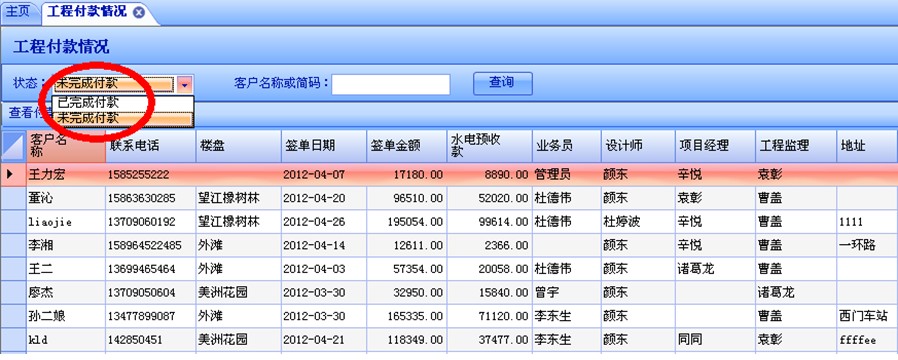Click amount 195054.00 cell

(x=406, y=222)
